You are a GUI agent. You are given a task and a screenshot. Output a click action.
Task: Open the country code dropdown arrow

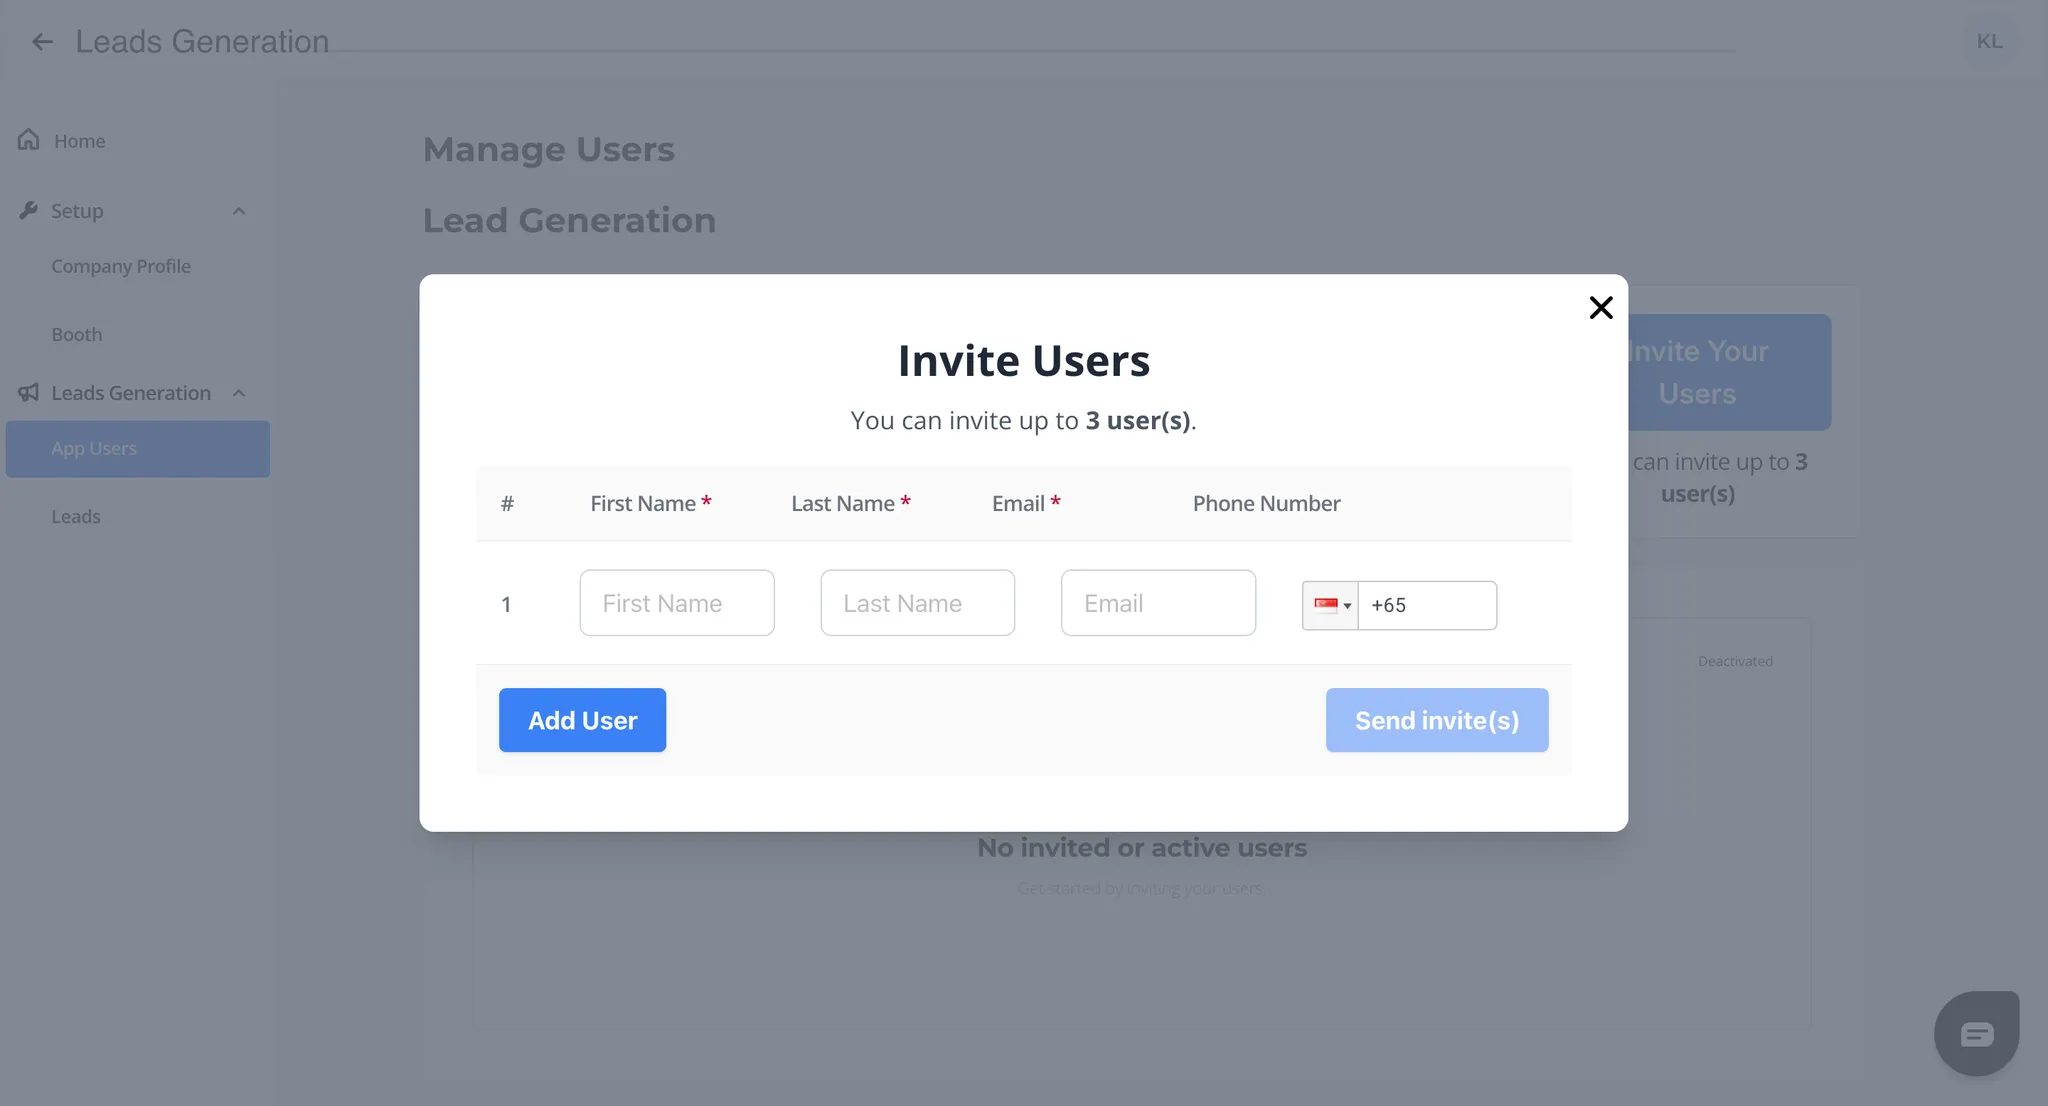(x=1347, y=606)
